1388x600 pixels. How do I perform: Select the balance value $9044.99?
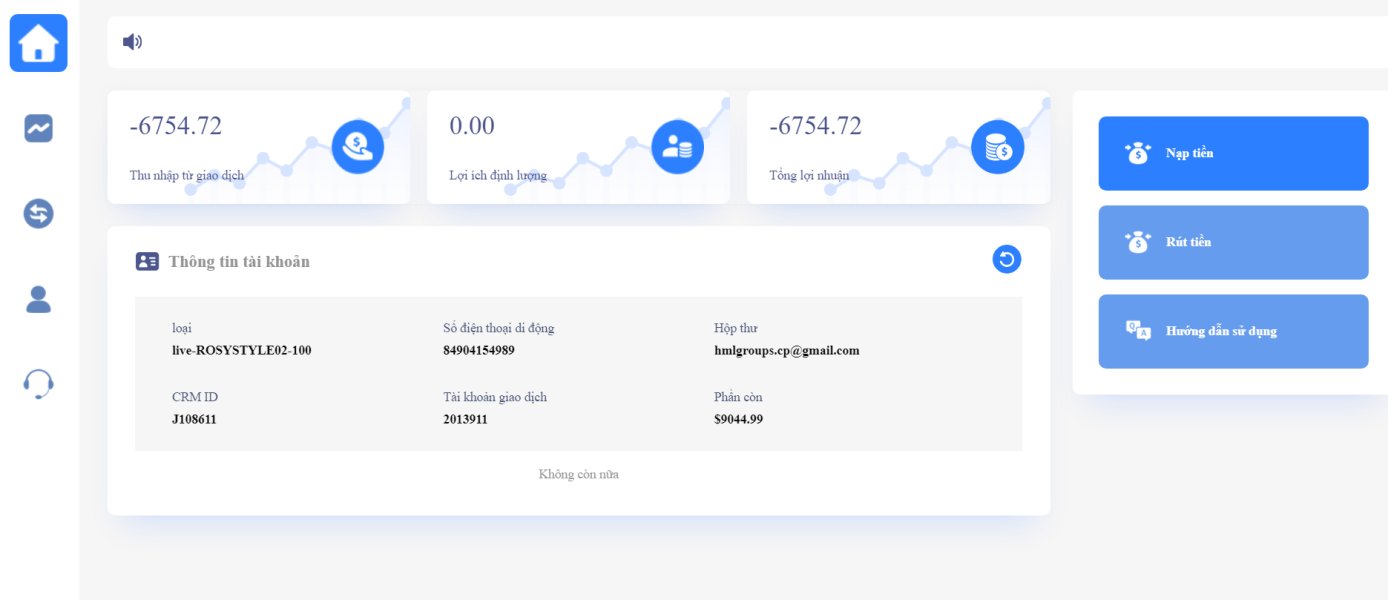(738, 420)
